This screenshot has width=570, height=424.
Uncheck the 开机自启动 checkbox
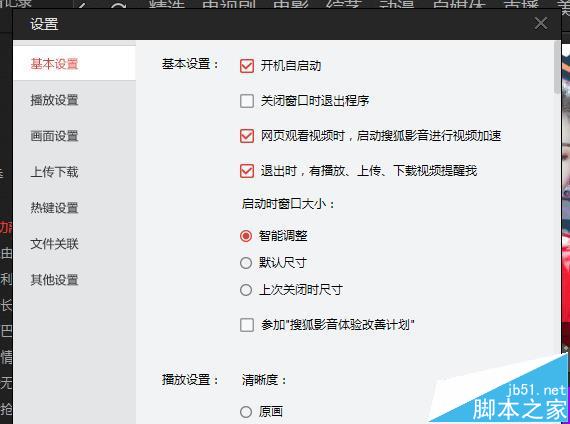[x=247, y=66]
